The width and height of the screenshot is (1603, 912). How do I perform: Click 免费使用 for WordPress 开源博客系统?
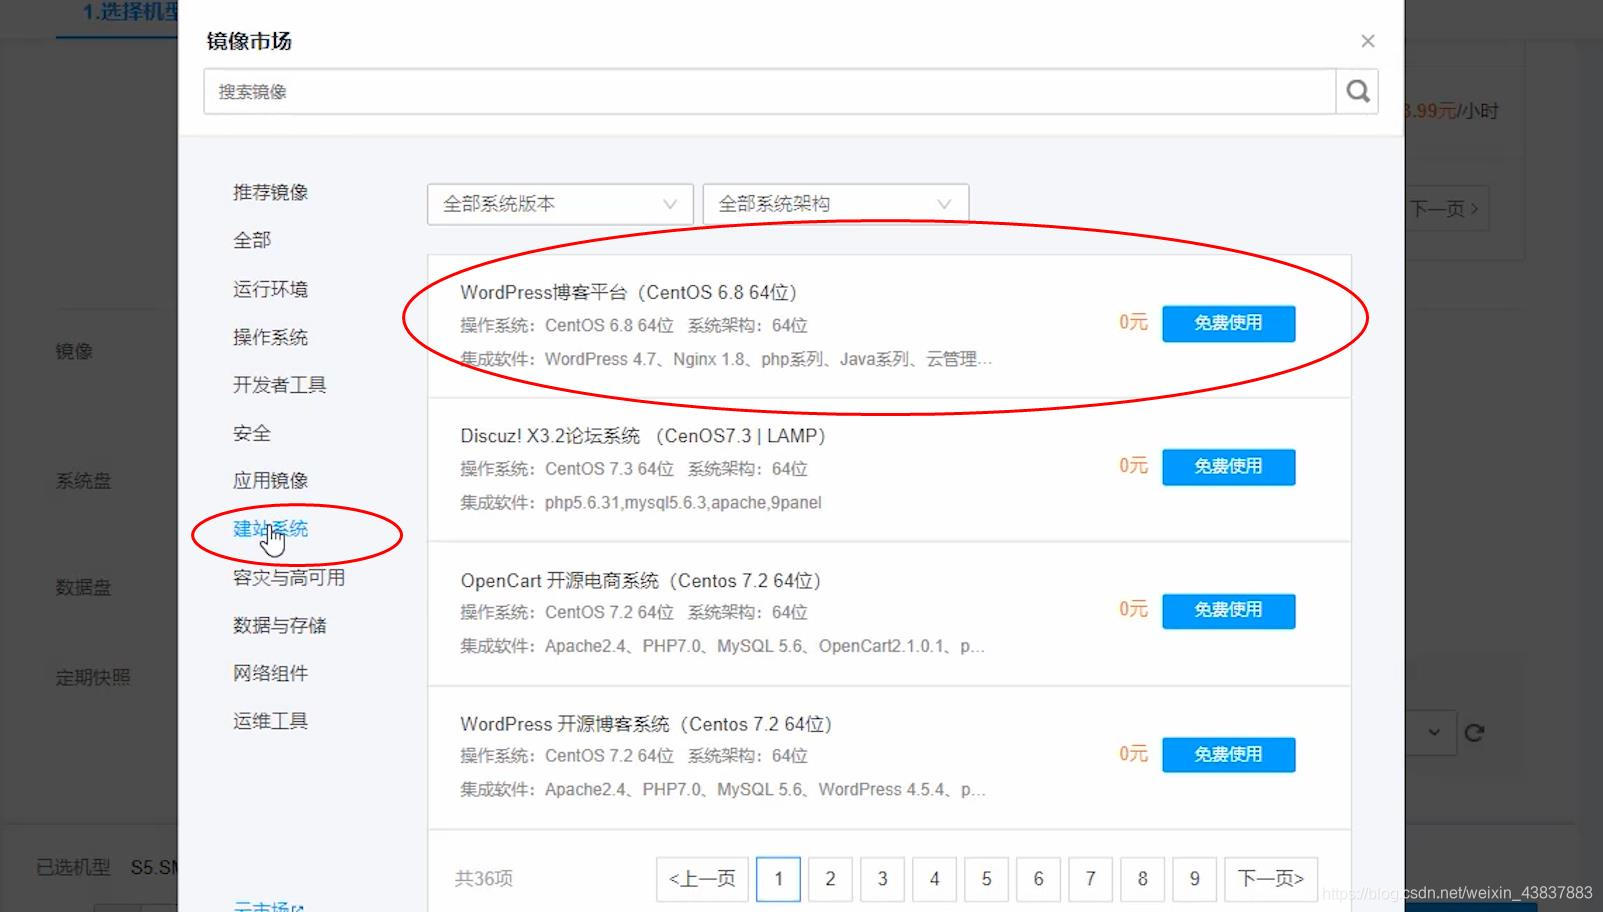1228,754
